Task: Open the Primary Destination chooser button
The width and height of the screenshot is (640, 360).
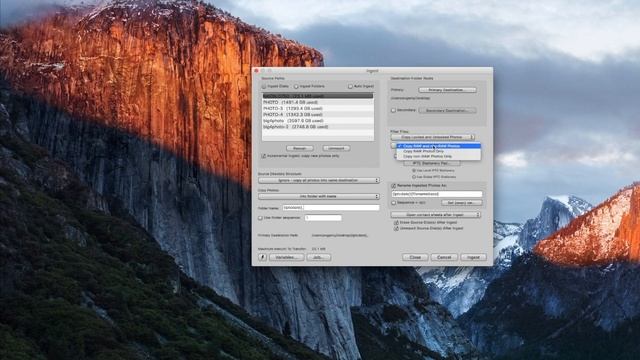Action: [447, 90]
